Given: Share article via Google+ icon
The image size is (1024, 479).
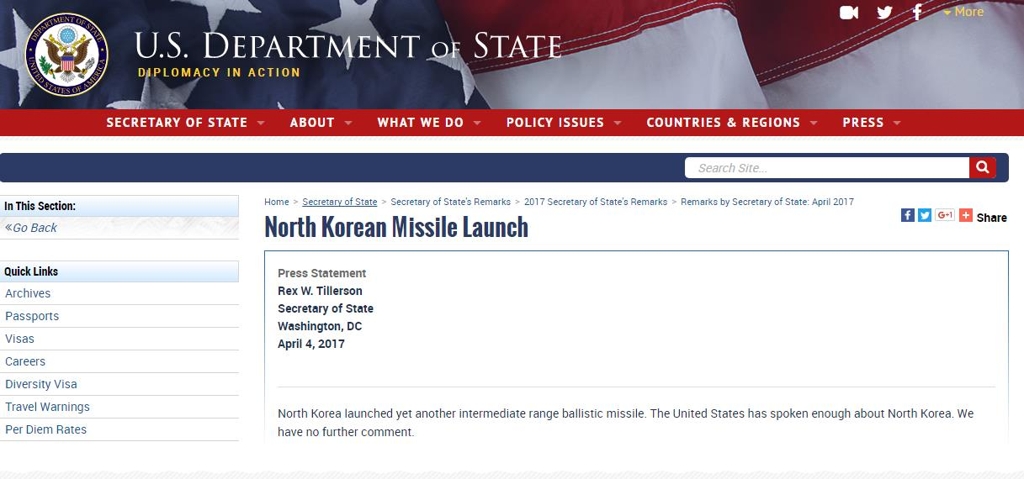Looking at the screenshot, I should [x=945, y=215].
